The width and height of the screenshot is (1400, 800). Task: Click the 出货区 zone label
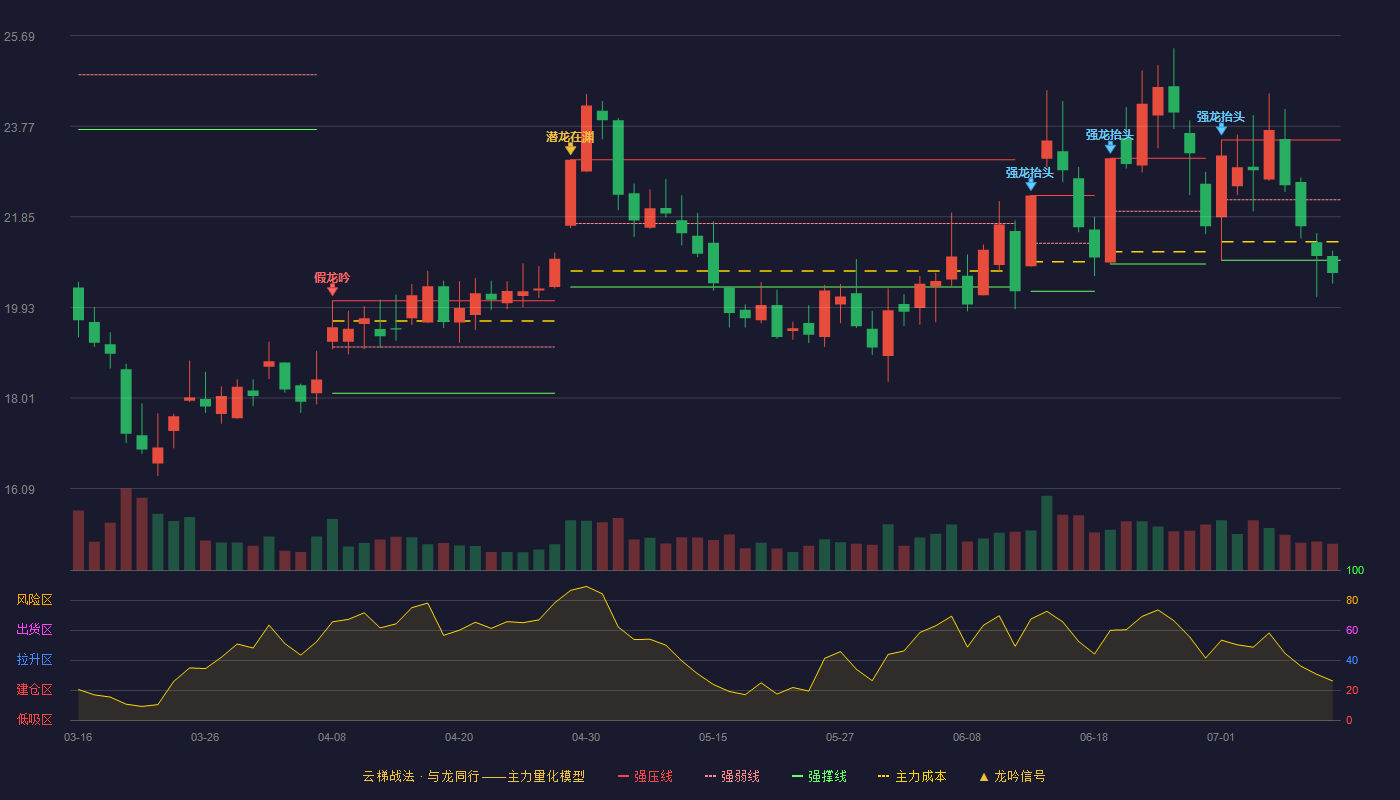click(34, 630)
